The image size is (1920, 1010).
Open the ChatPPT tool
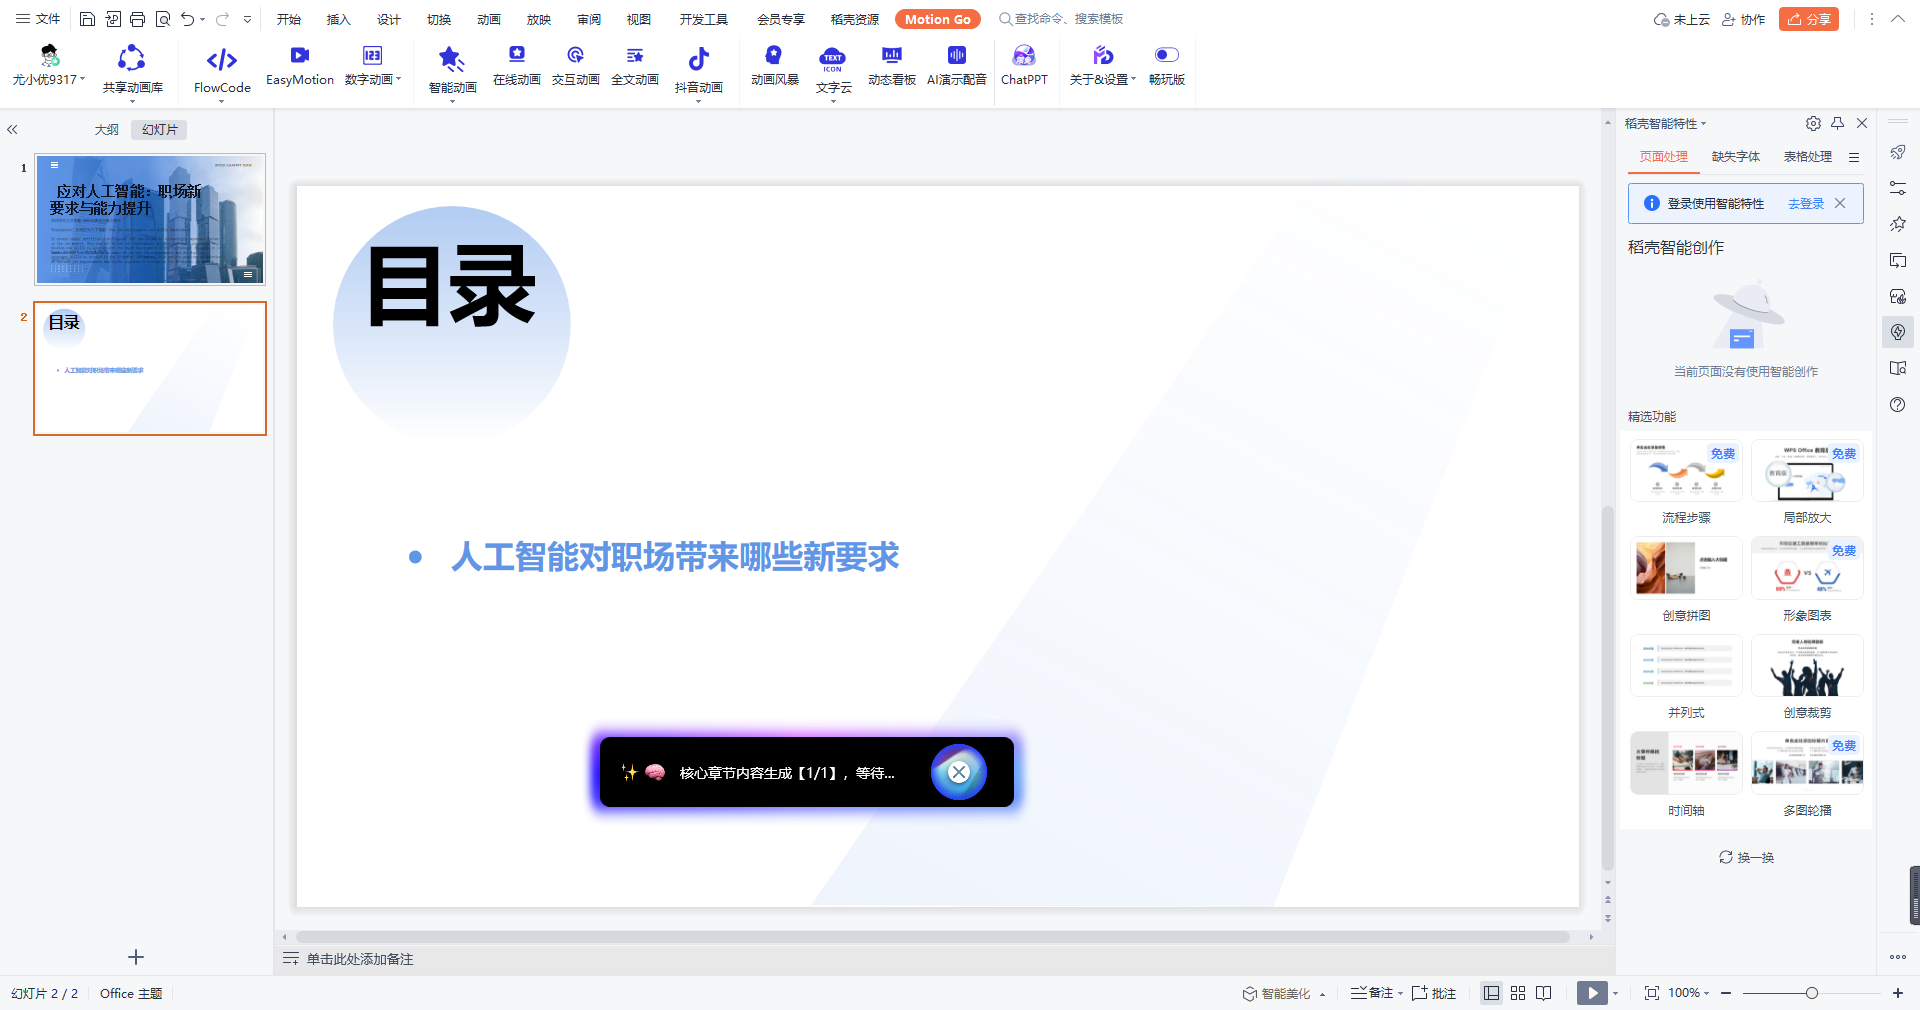[x=1024, y=68]
